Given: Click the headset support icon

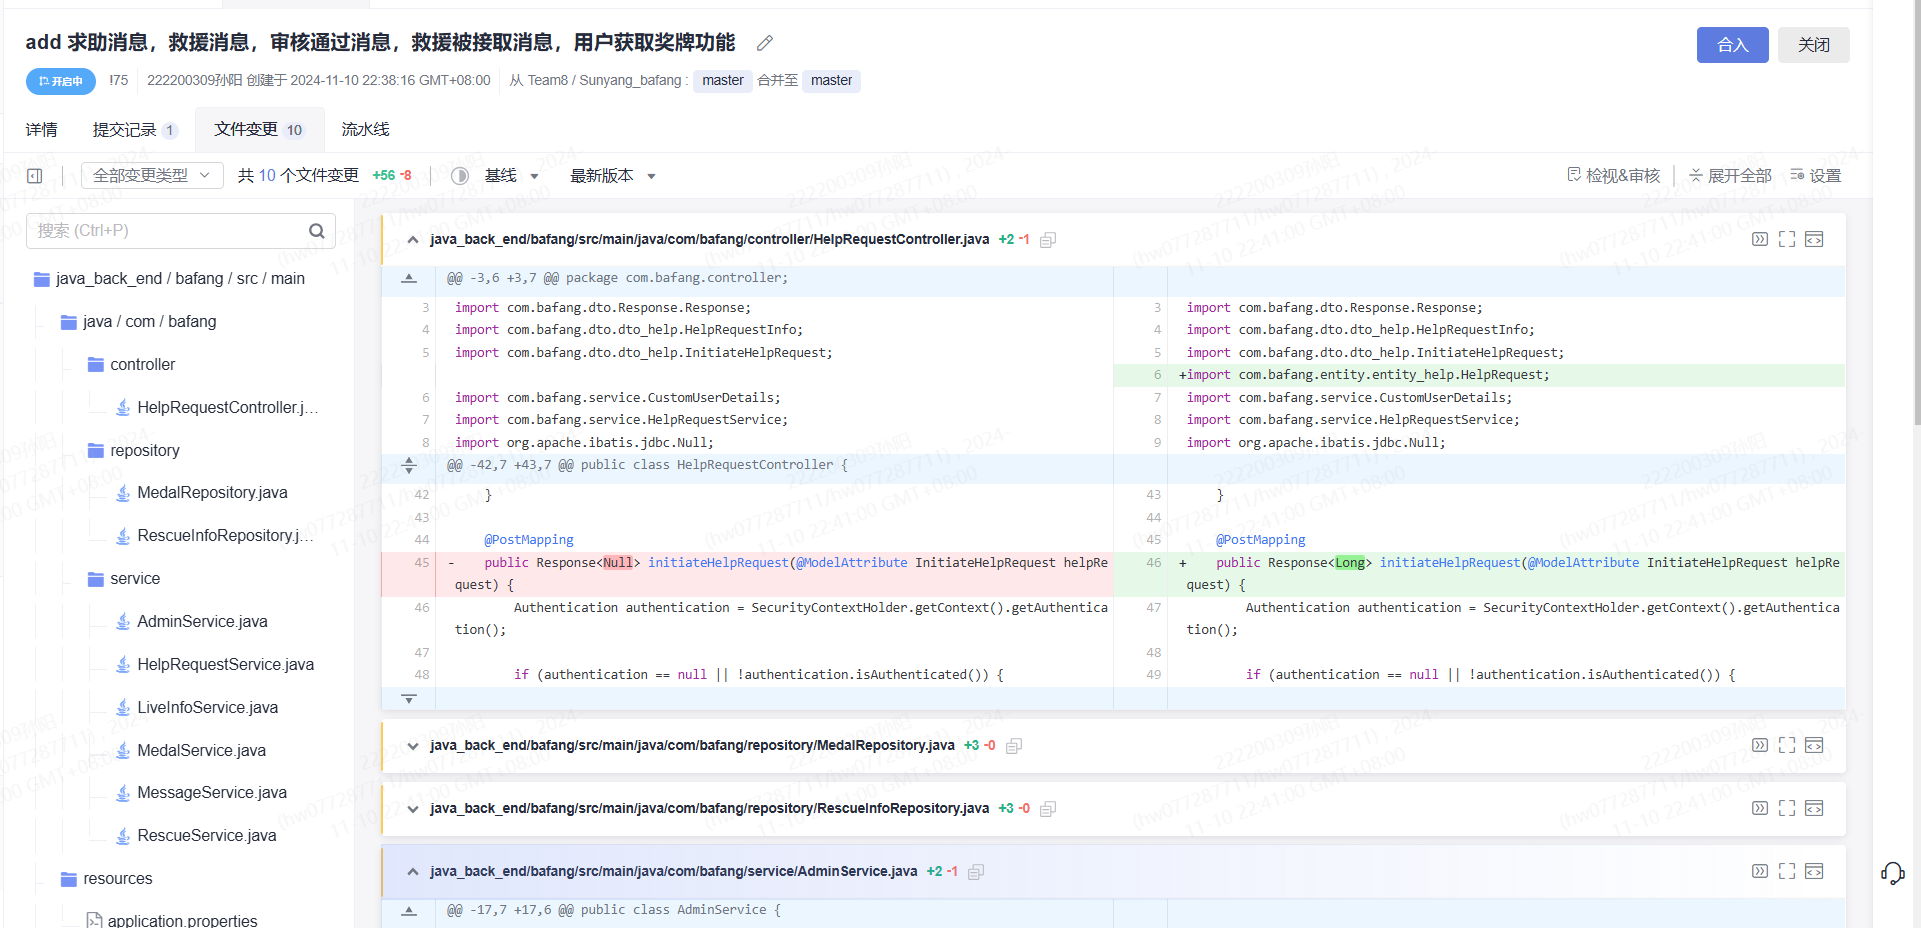Looking at the screenshot, I should [1892, 873].
